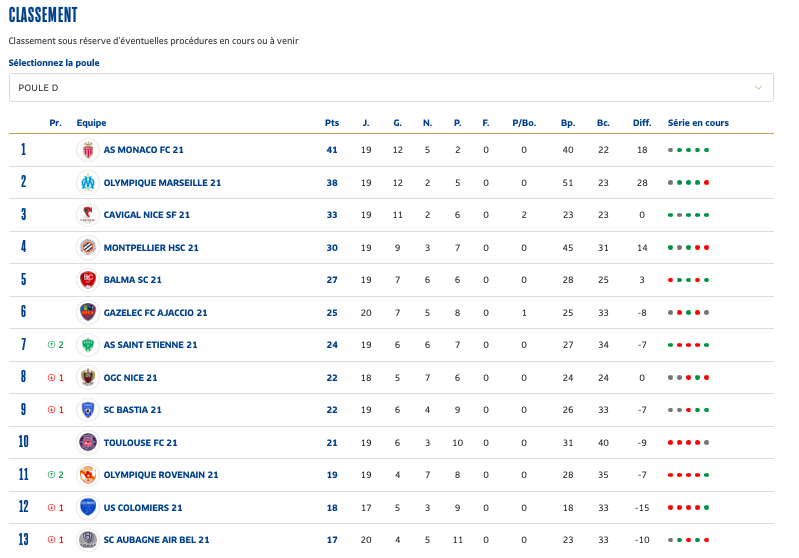
Task: Open the US COLOMIERS 21 team page
Action: pos(143,508)
